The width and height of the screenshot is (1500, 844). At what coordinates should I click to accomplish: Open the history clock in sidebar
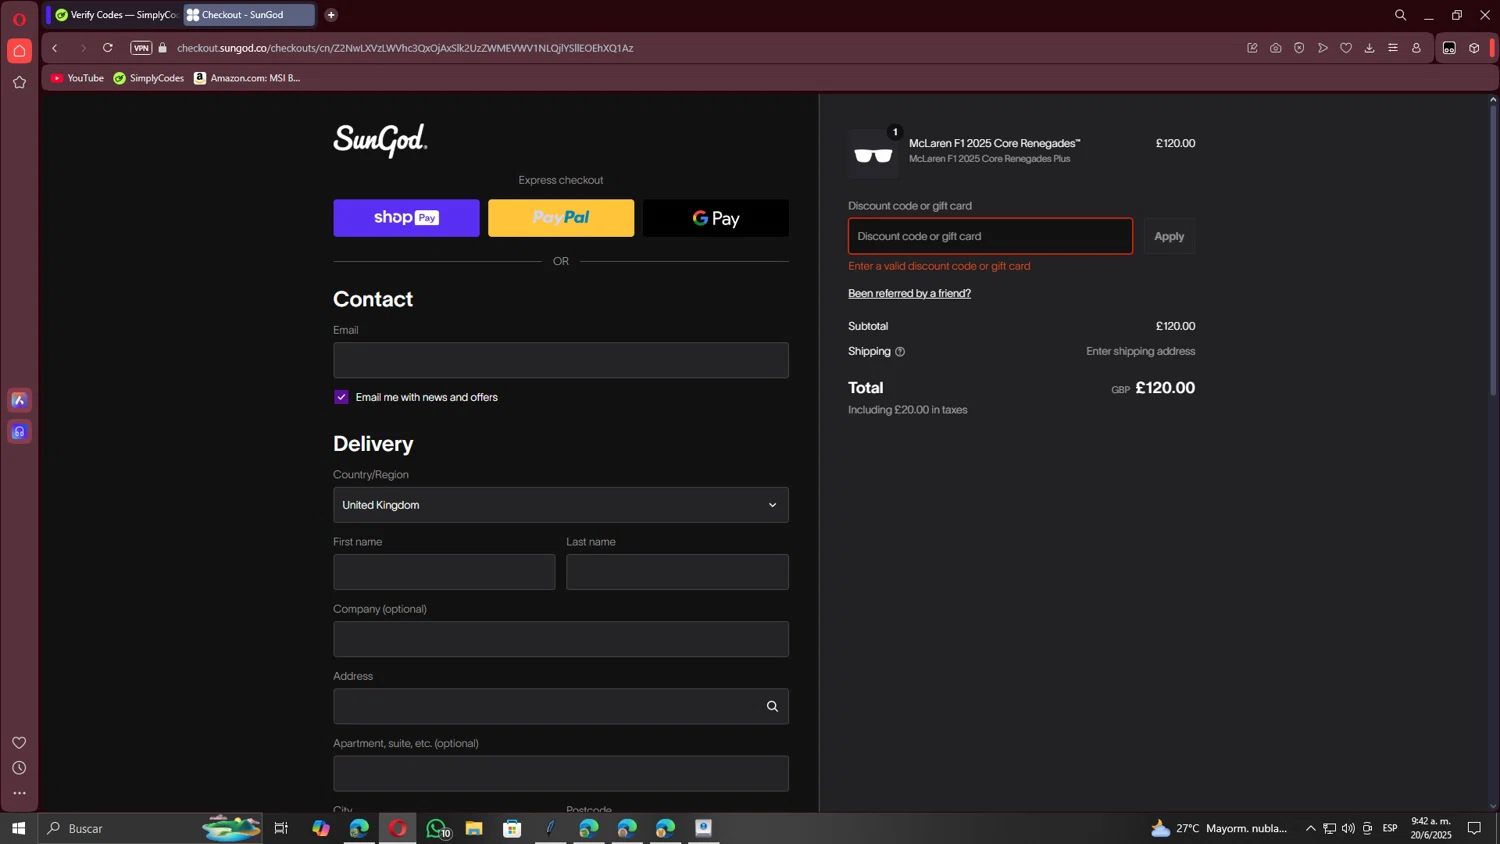point(19,768)
